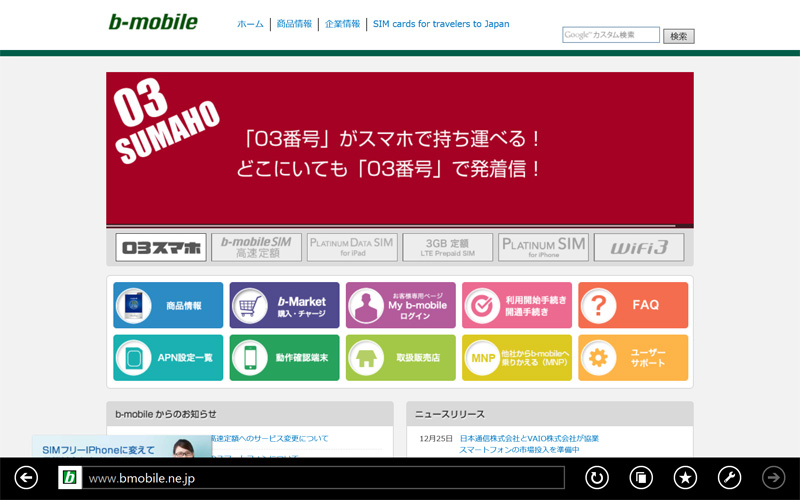Open the 企業情報 navigation link
Viewport: 800px width, 500px height.
click(342, 24)
